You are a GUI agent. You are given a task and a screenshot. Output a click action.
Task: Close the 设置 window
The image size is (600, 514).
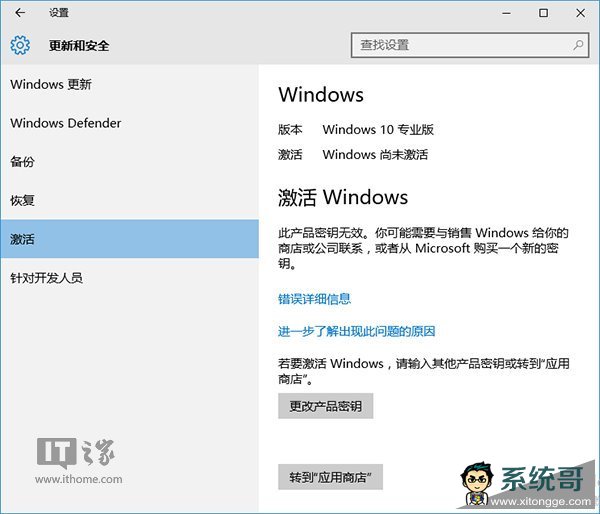[x=580, y=13]
